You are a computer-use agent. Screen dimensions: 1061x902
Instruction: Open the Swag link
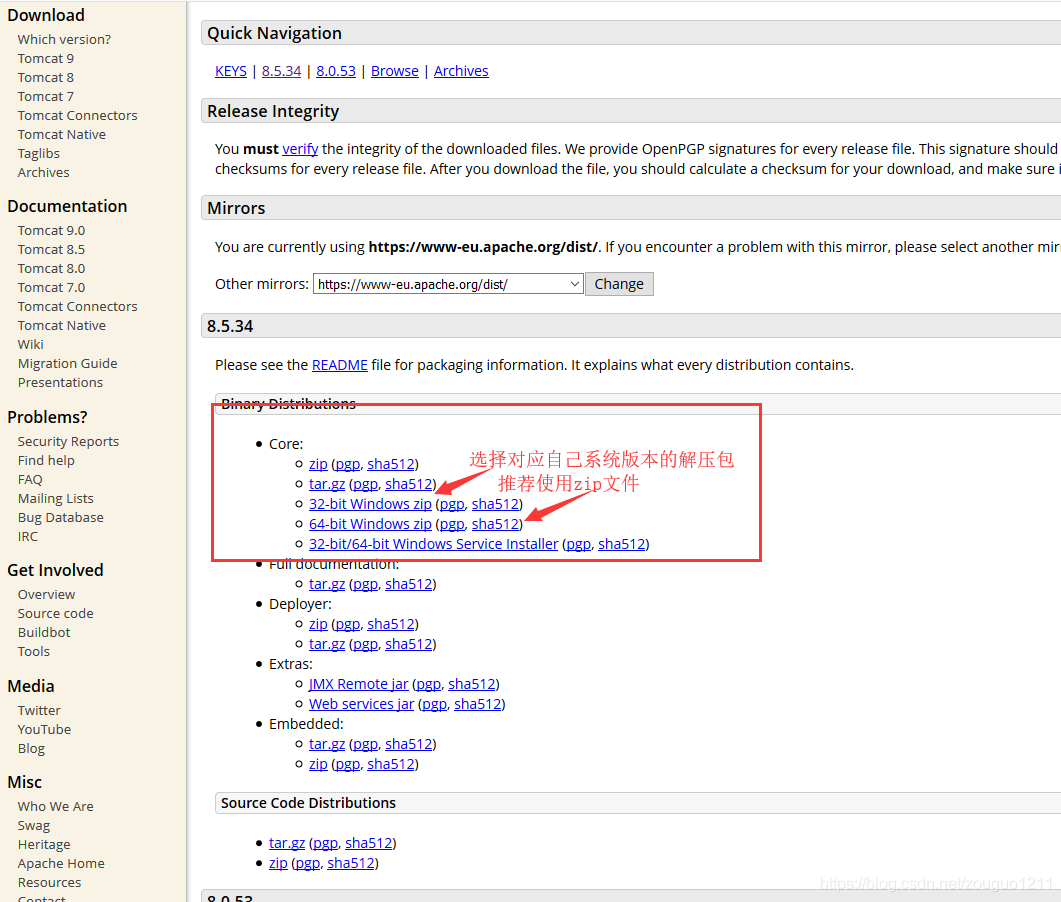(34, 826)
